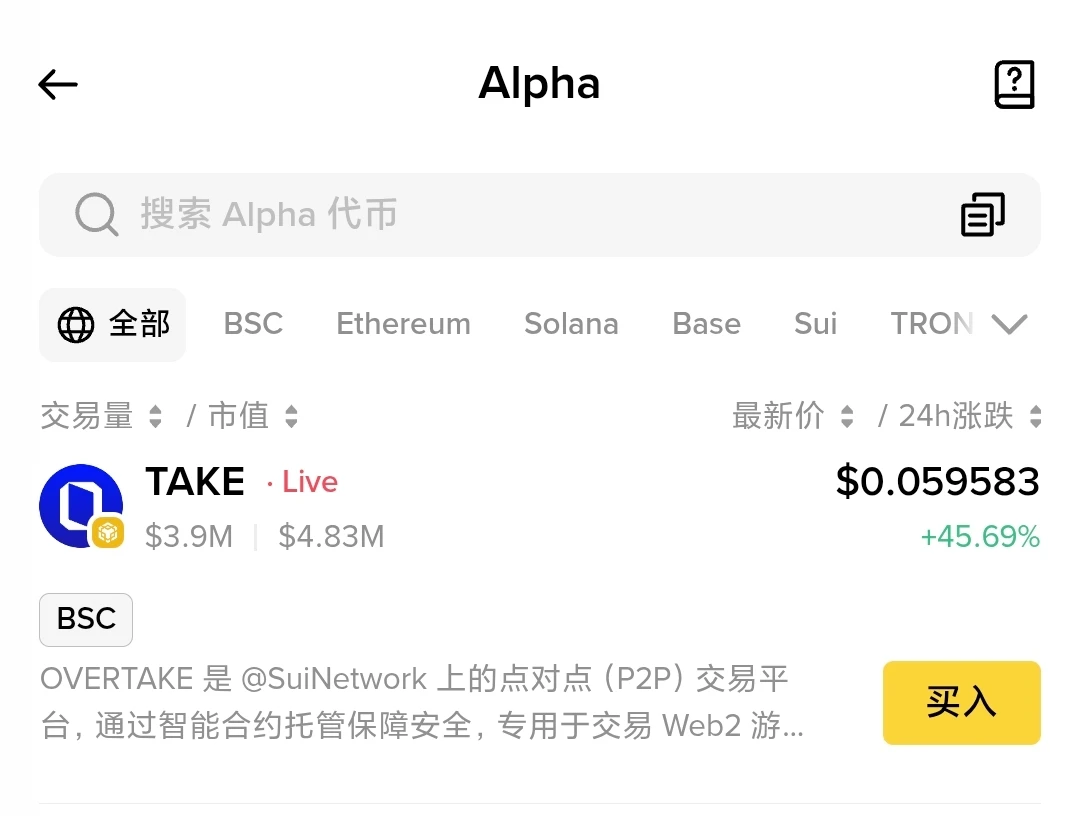Select the Solana chain tab
The height and width of the screenshot is (816, 1080).
click(571, 323)
